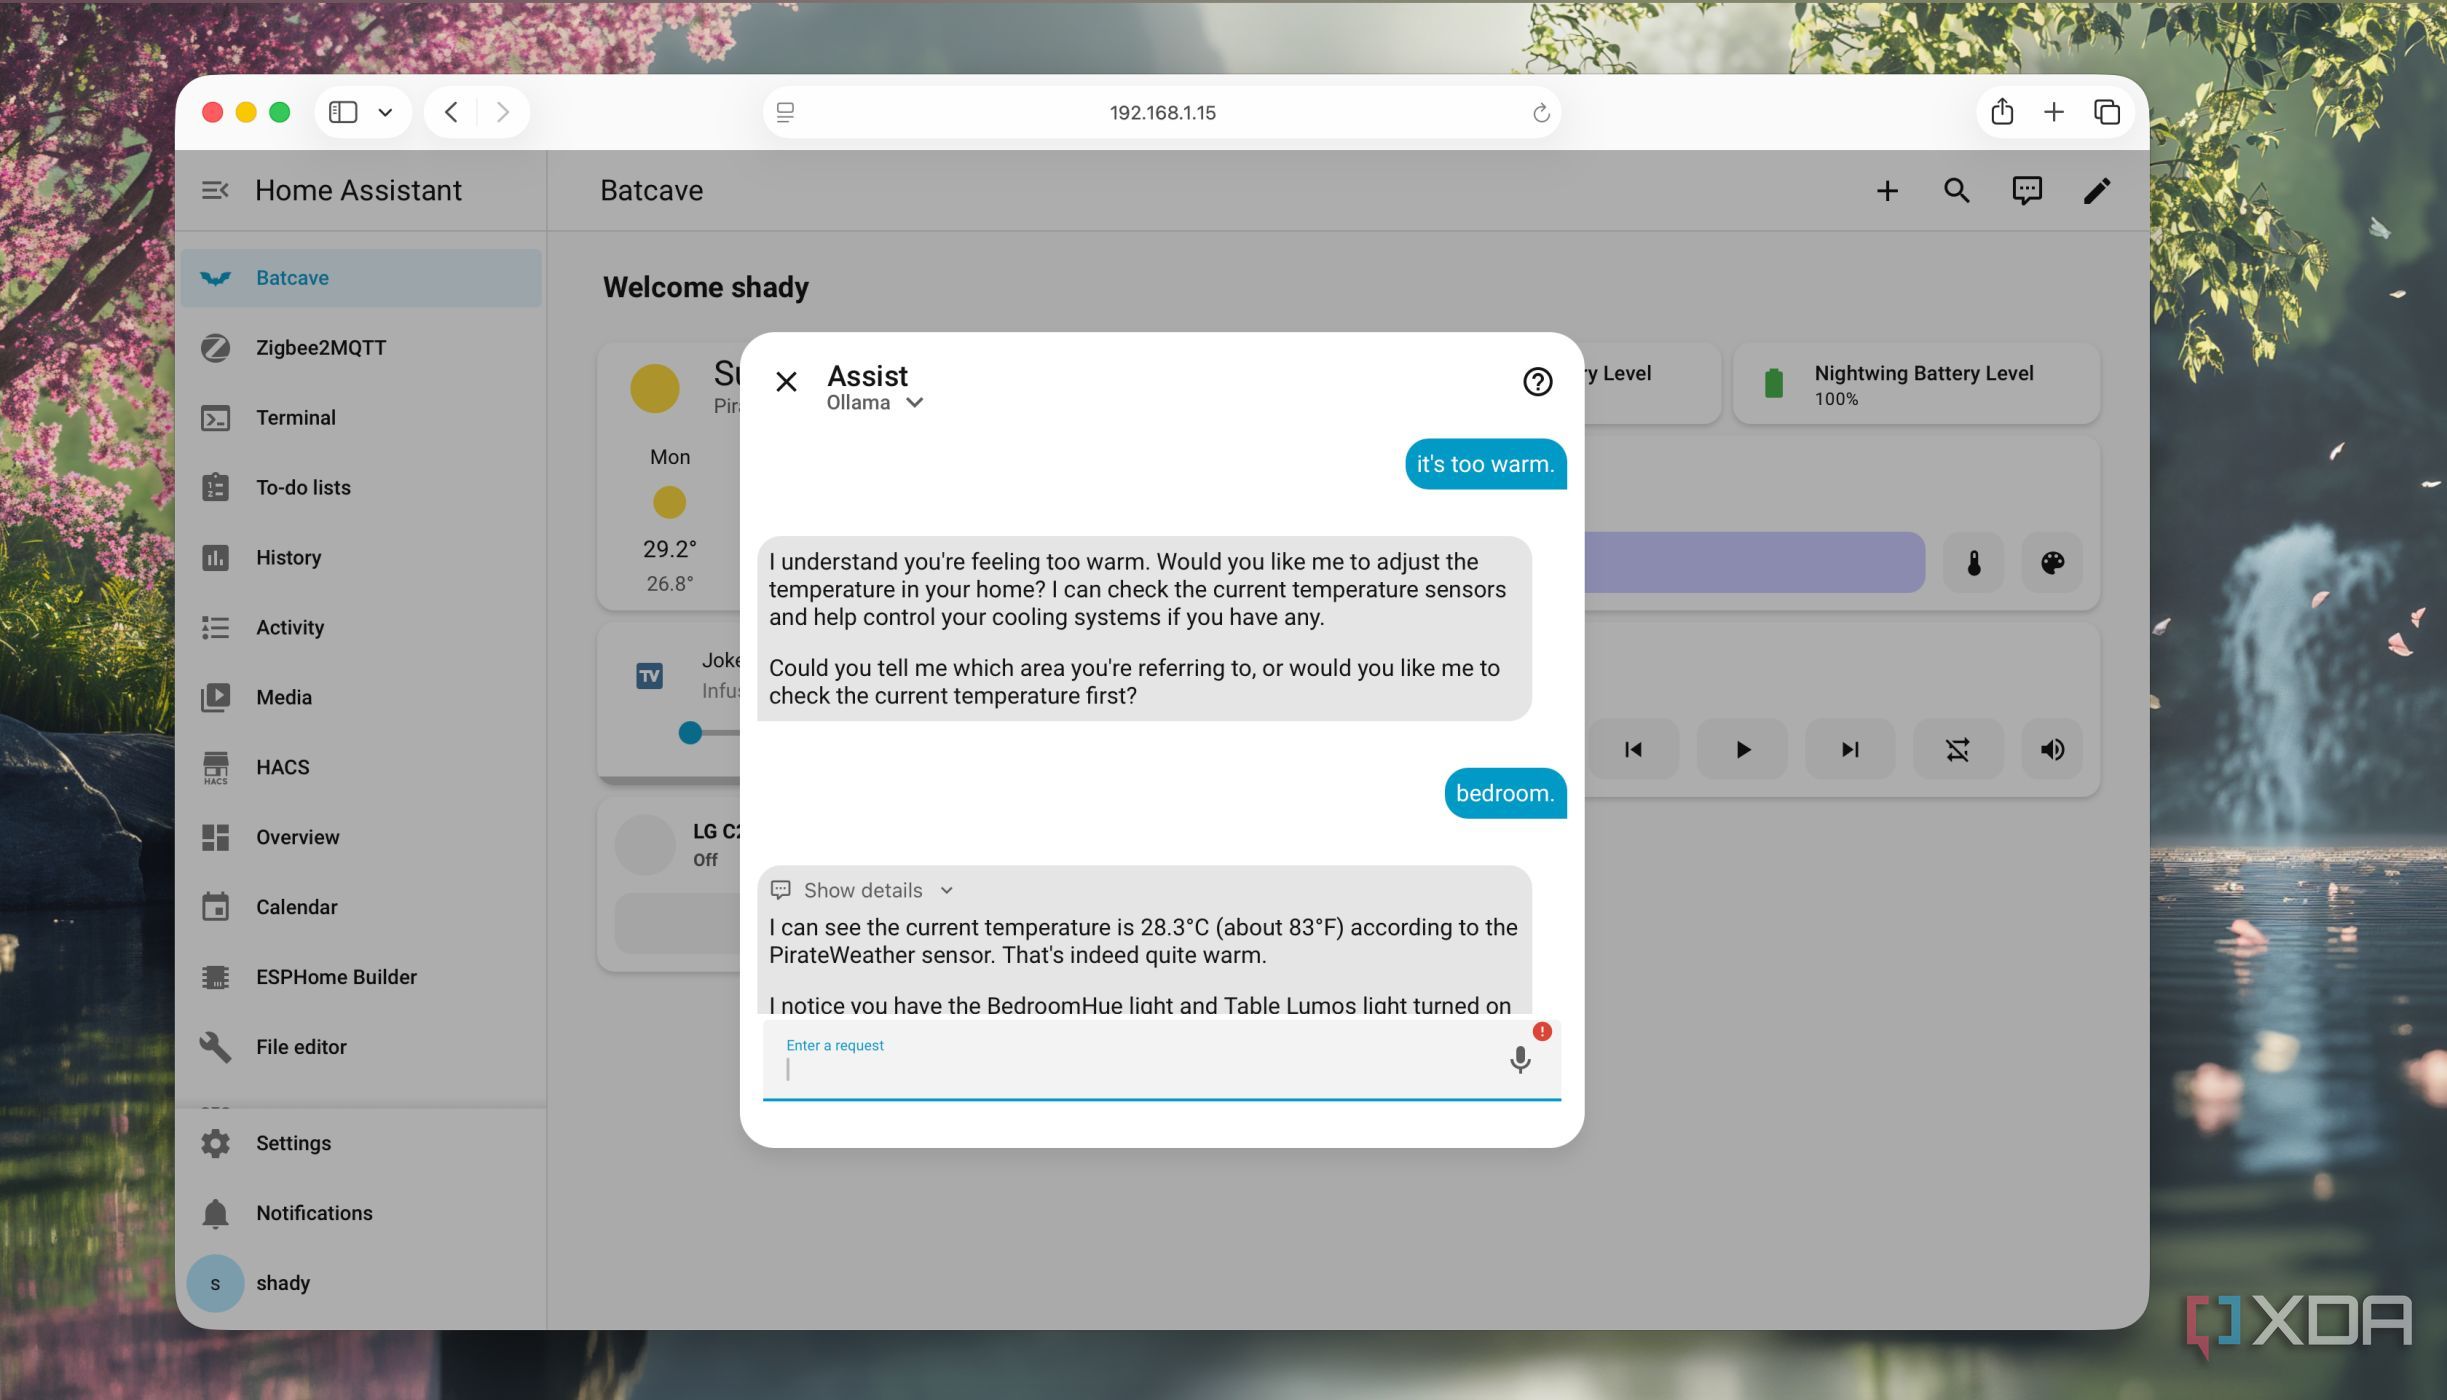Viewport: 2447px width, 1400px height.
Task: Open Batcave dashboard in sidebar
Action: [x=361, y=278]
